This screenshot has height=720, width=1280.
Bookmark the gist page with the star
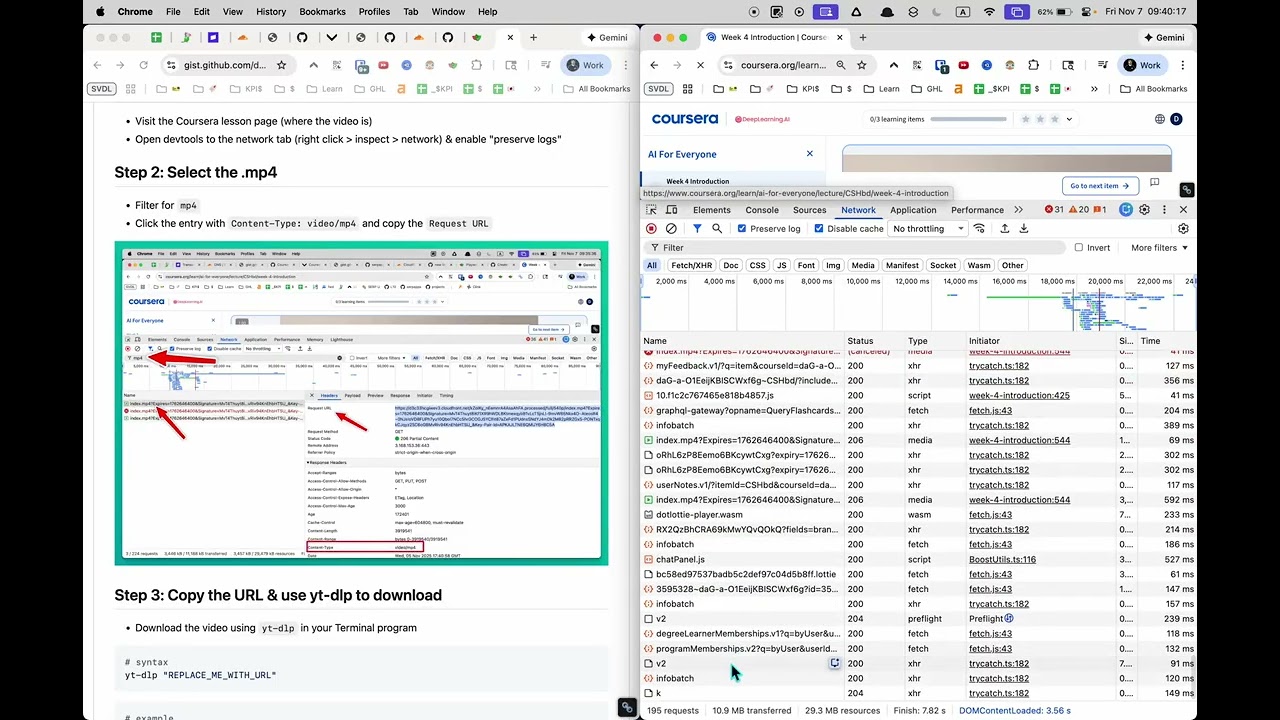[x=281, y=65]
